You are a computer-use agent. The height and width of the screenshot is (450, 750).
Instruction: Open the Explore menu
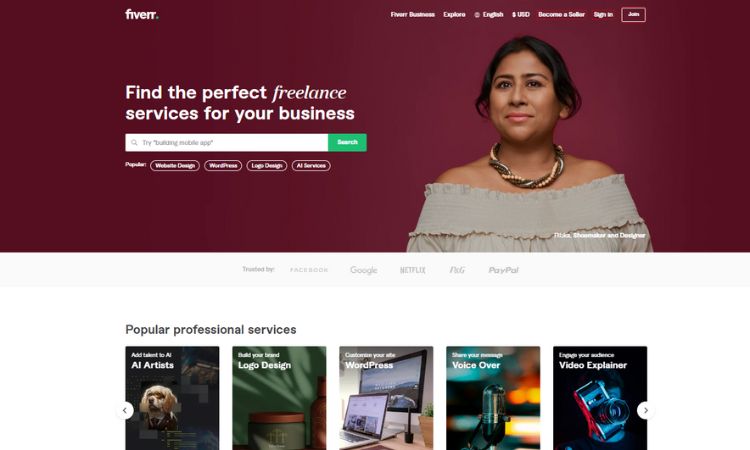point(454,15)
